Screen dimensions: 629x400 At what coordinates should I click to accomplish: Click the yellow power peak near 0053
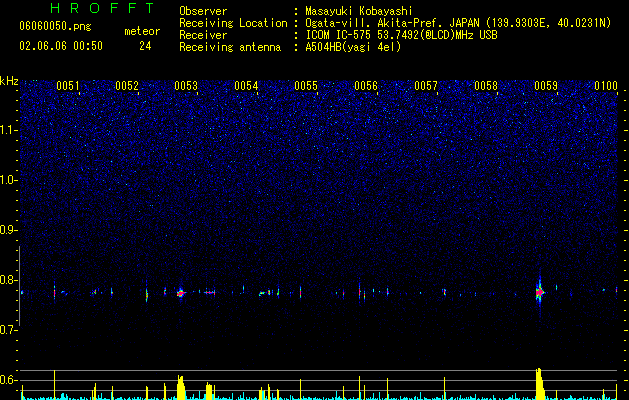pos(181,387)
